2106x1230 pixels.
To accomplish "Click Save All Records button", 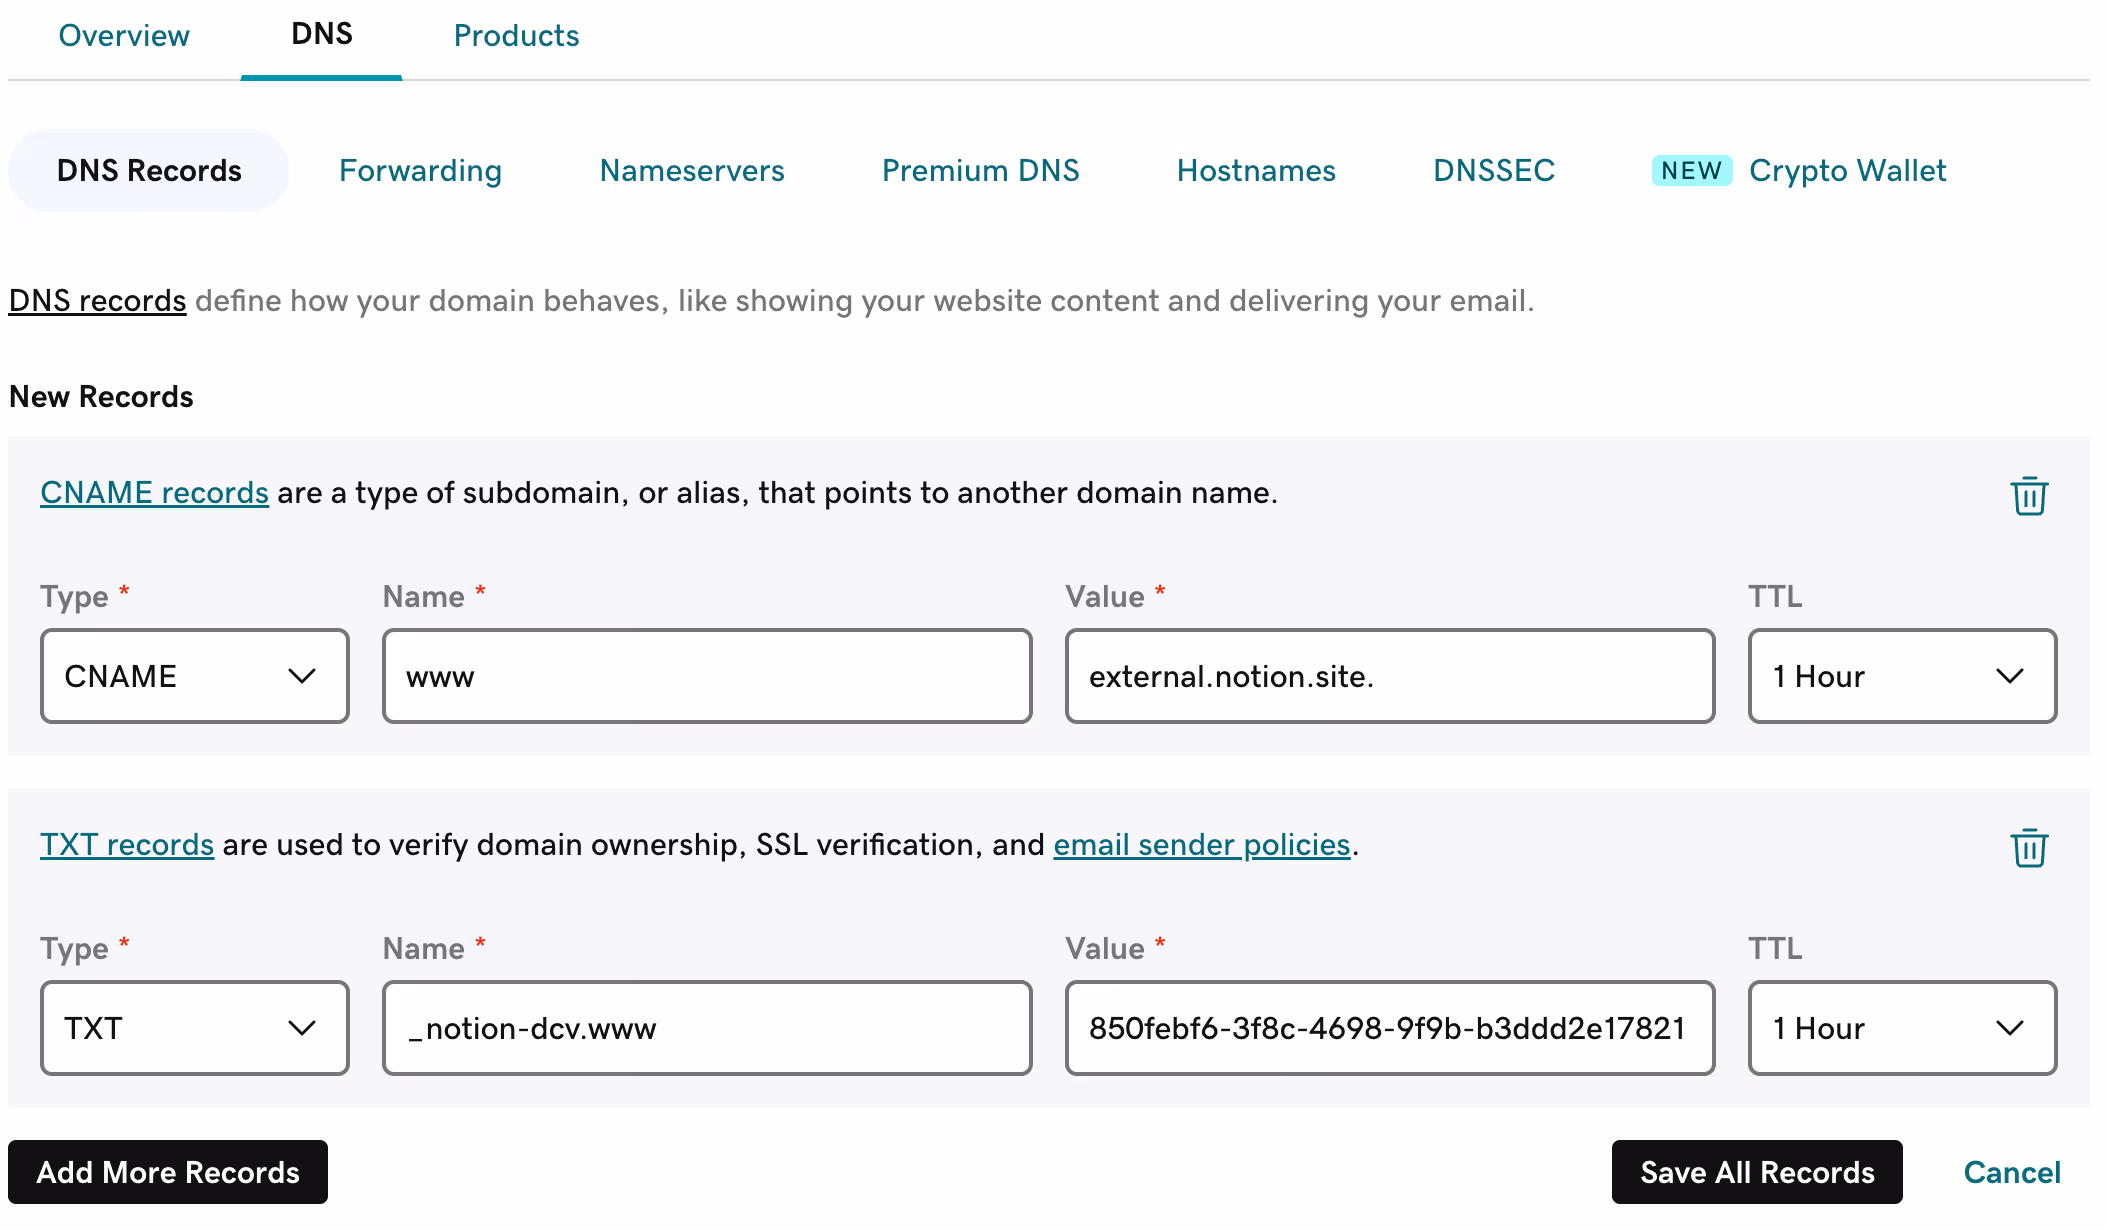I will coord(1756,1172).
